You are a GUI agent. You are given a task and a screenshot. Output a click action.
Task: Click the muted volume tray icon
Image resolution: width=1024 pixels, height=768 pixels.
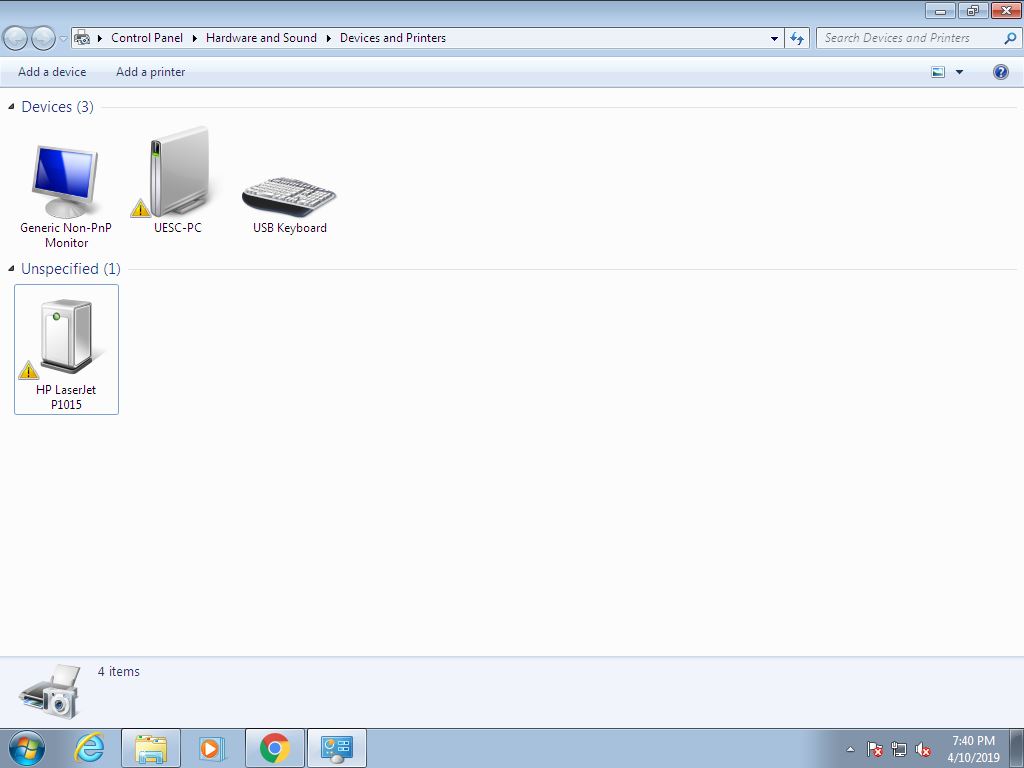point(923,749)
